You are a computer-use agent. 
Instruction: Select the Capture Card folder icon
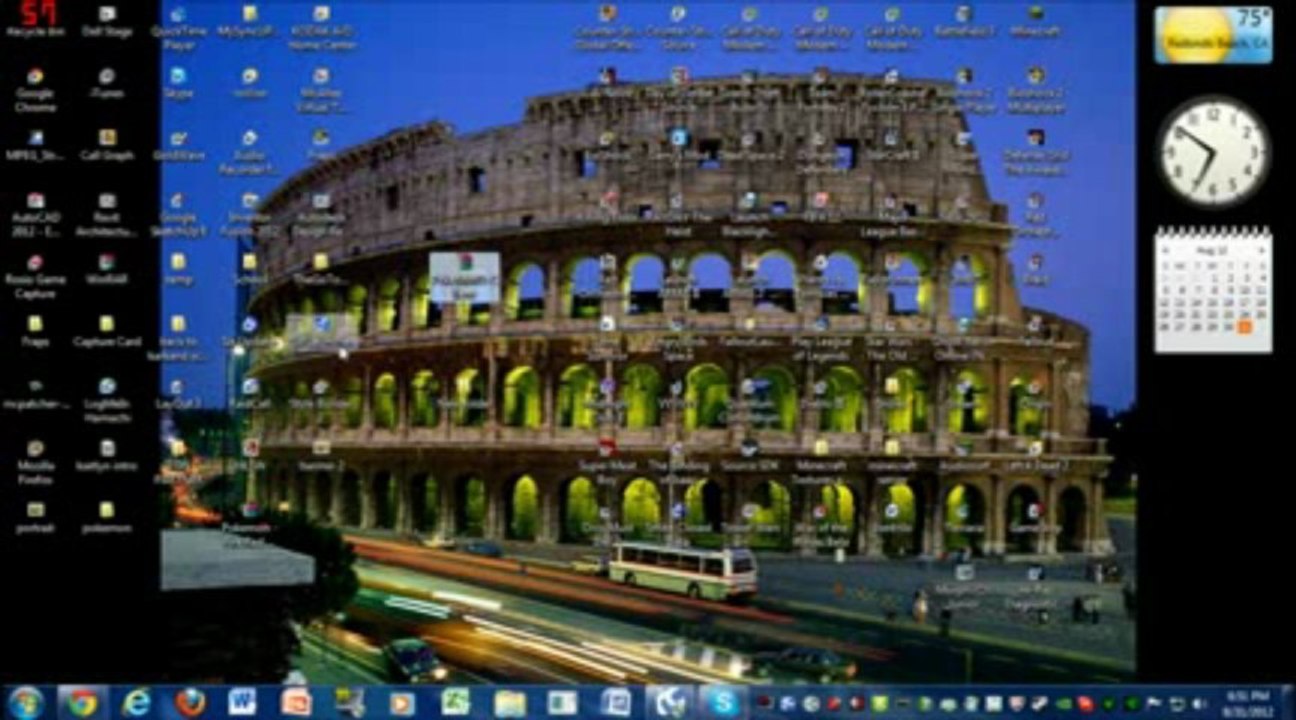point(107,331)
